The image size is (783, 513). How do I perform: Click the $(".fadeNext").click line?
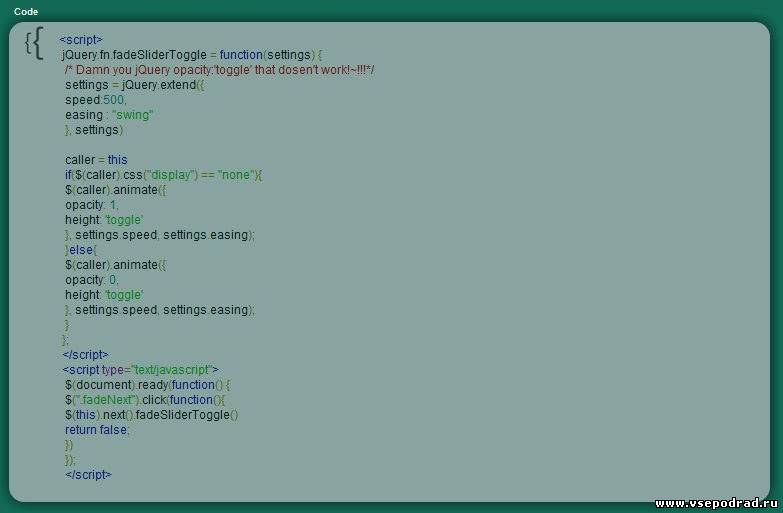(145, 400)
